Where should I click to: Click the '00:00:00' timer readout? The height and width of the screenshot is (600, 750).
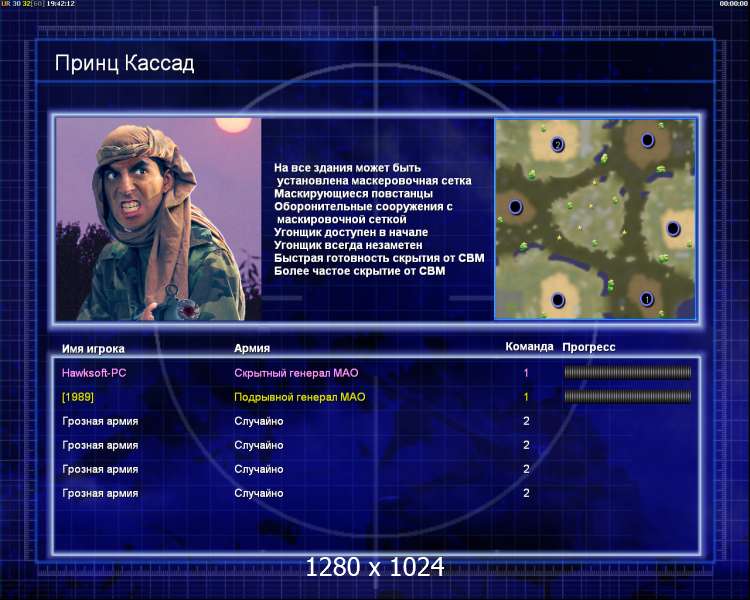click(x=733, y=4)
